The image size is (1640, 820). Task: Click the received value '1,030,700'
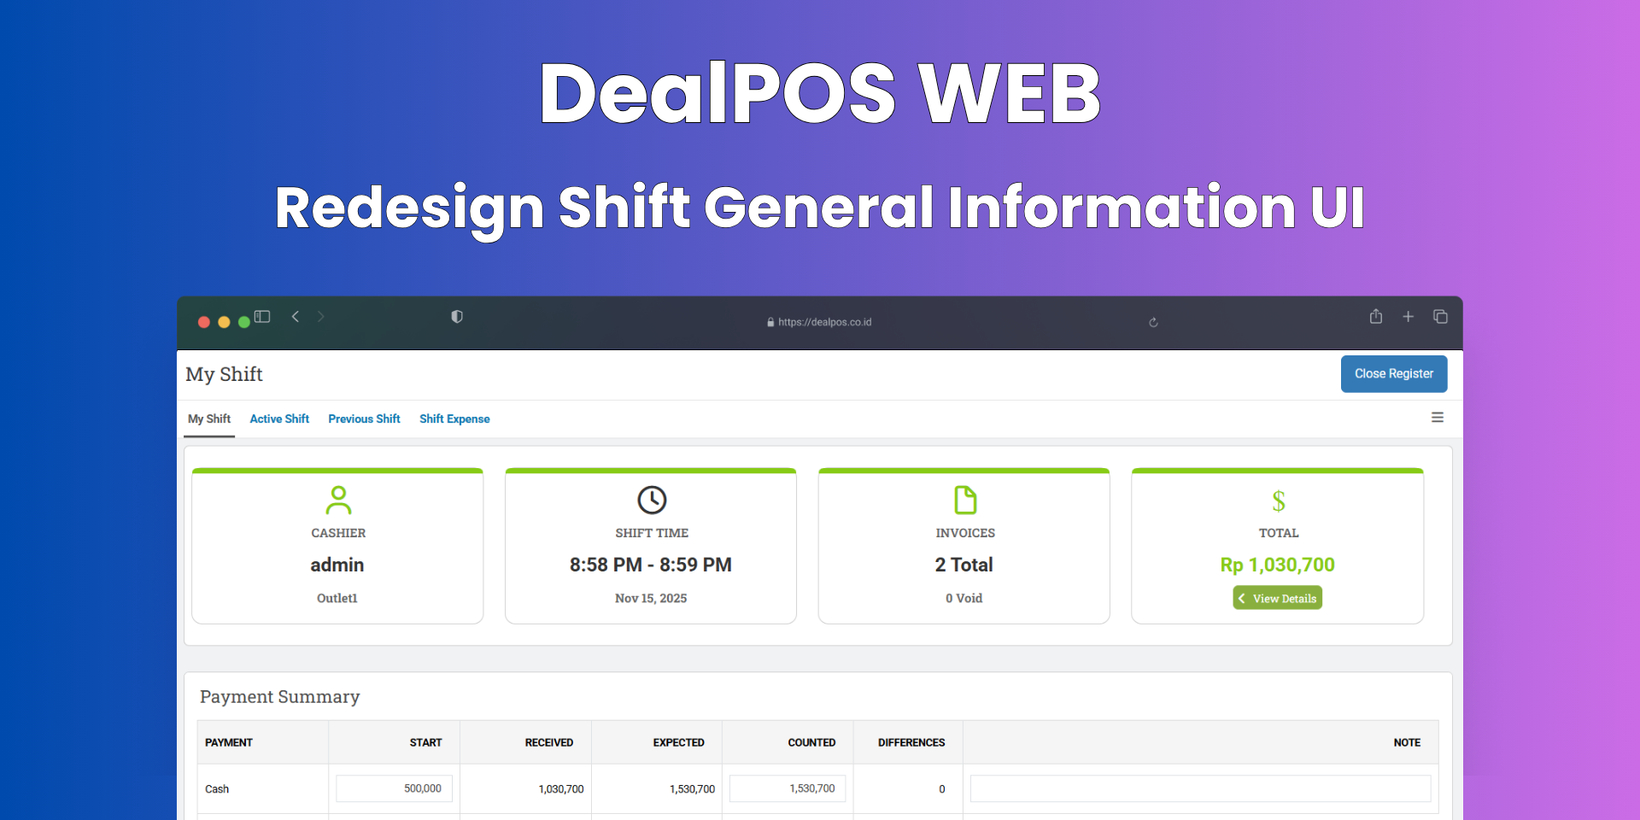(561, 789)
